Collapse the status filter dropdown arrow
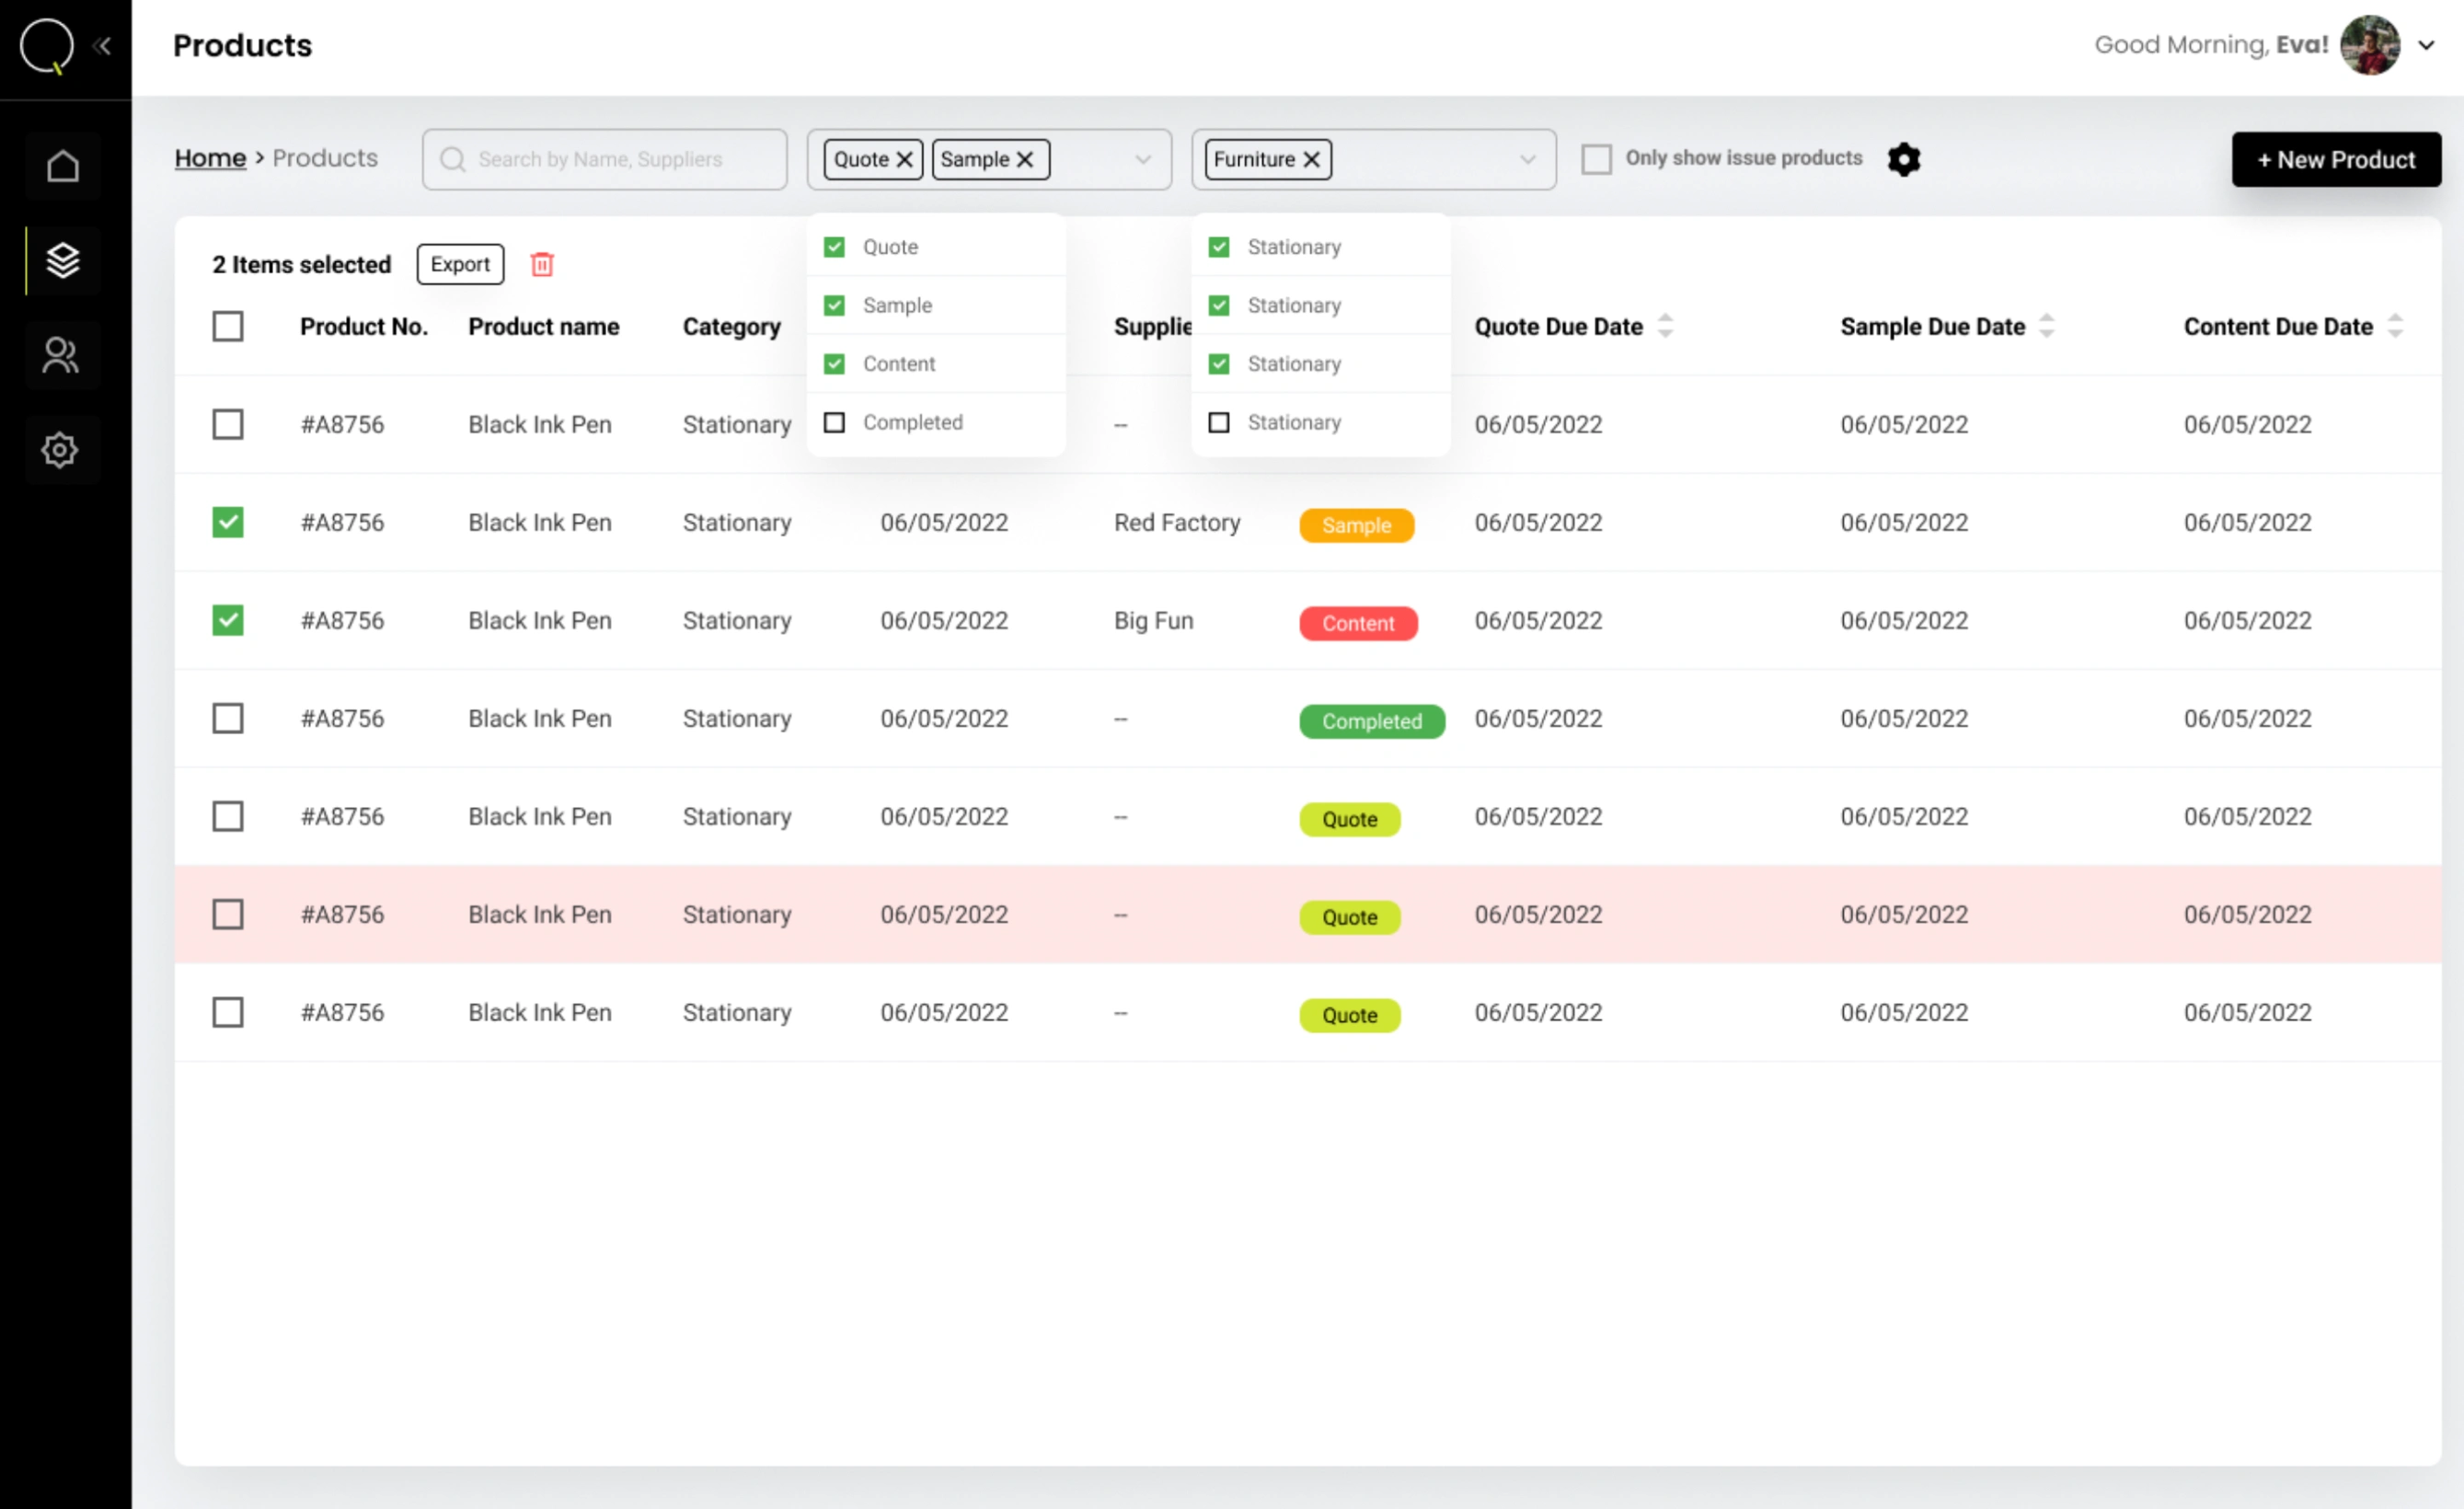Viewport: 2464px width, 1509px height. [1142, 159]
